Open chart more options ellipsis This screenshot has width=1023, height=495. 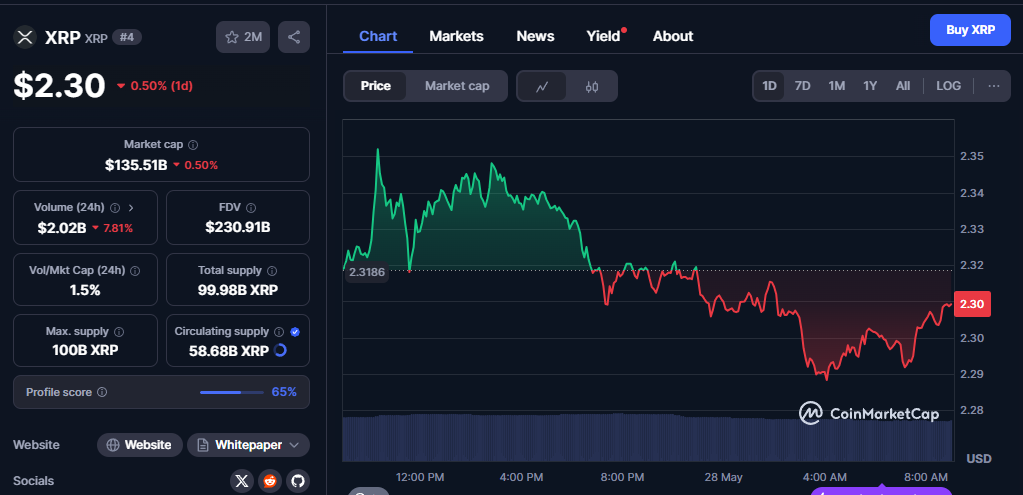coord(994,86)
